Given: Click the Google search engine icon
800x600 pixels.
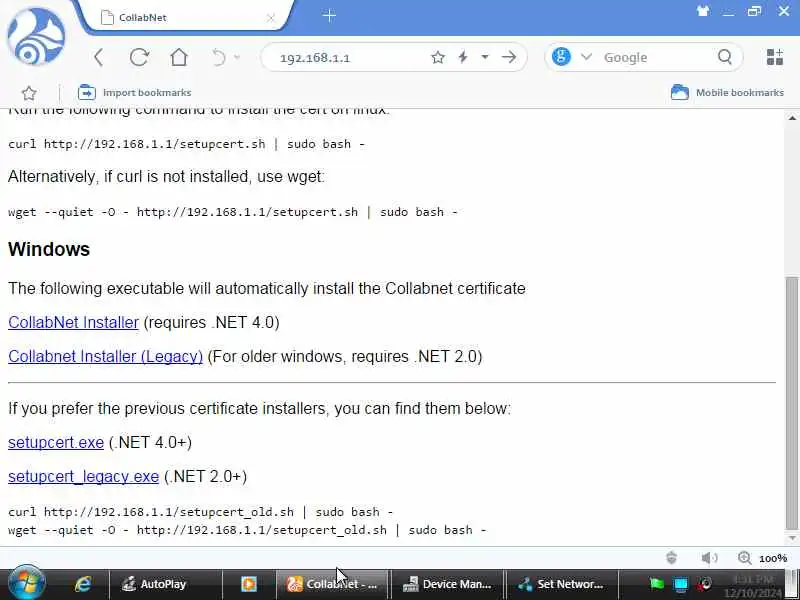Looking at the screenshot, I should point(561,57).
